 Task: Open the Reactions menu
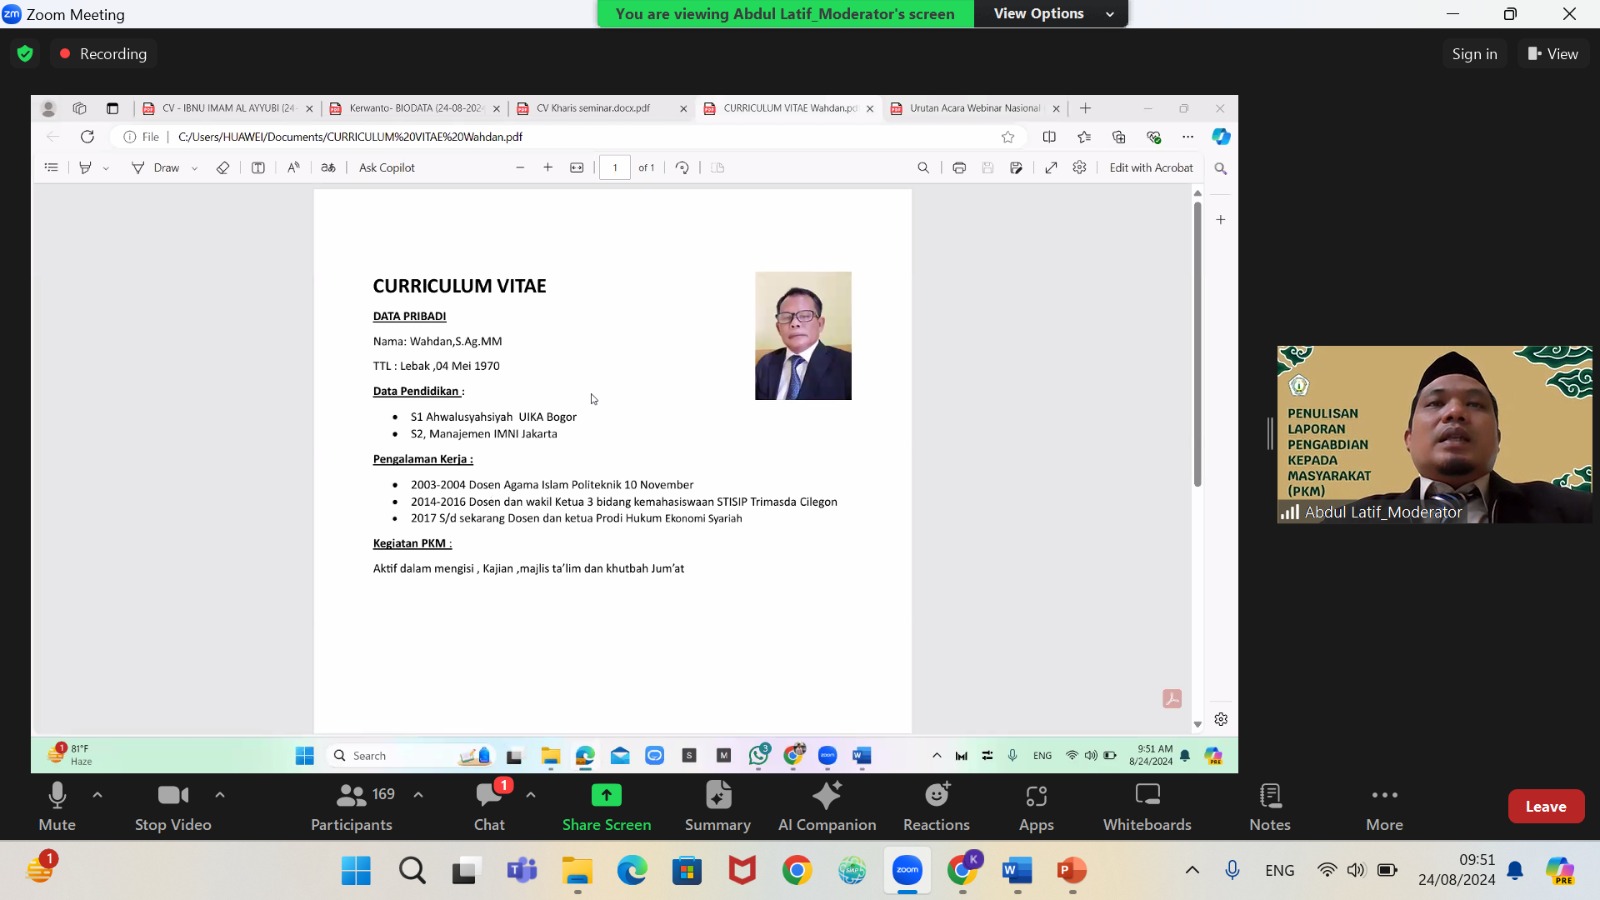(x=936, y=806)
